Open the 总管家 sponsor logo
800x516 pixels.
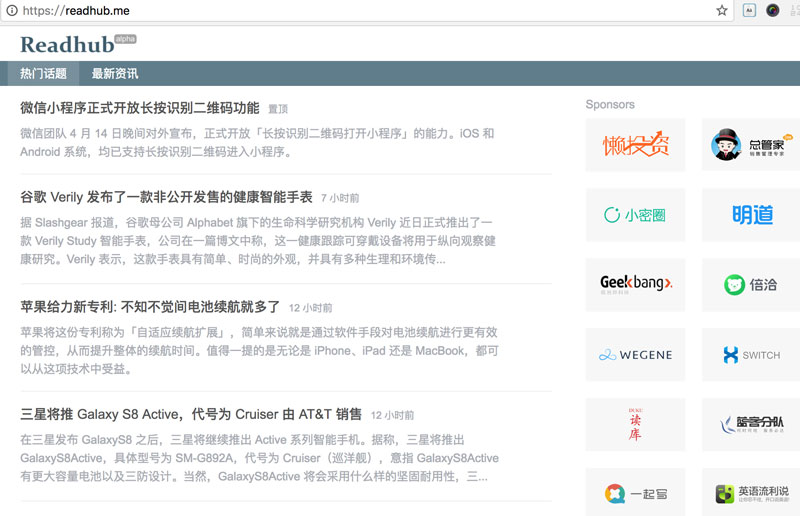[x=751, y=144]
